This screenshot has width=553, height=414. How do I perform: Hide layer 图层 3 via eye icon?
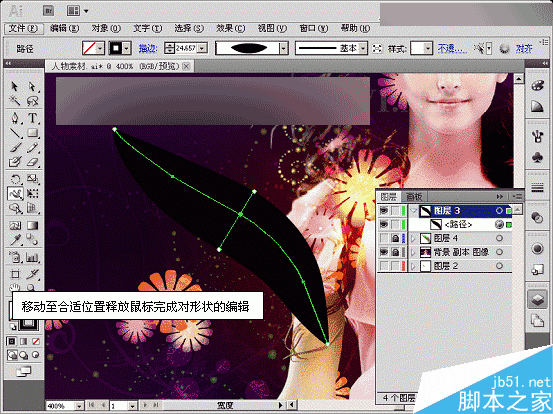pos(383,211)
